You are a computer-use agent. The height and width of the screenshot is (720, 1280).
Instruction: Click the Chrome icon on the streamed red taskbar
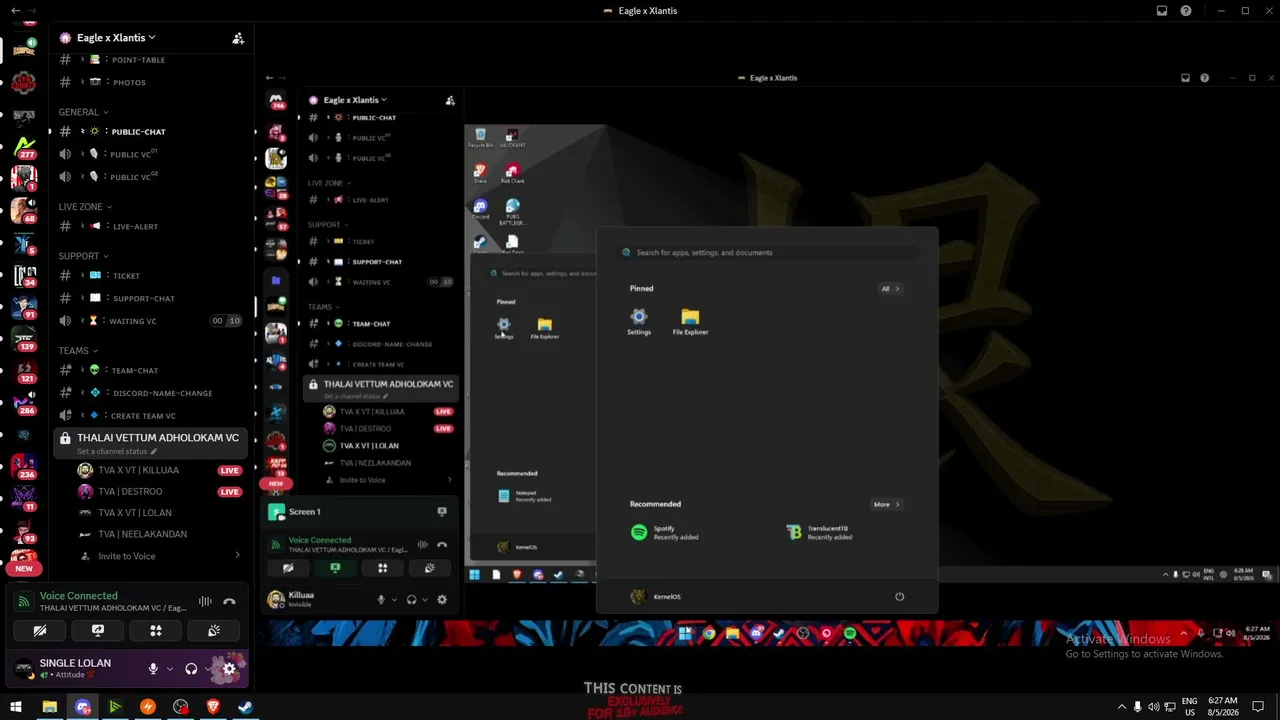point(709,633)
